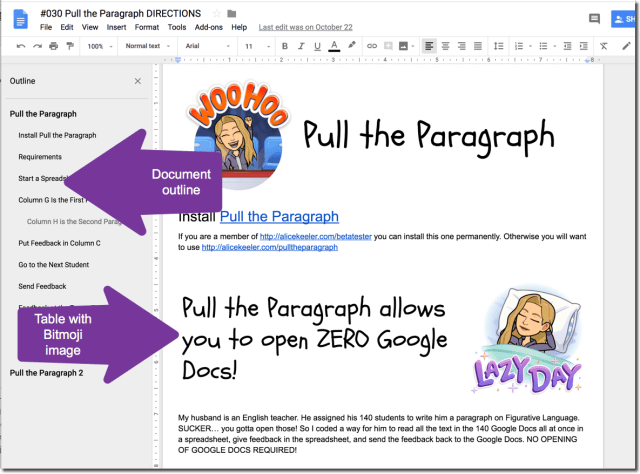This screenshot has width=640, height=474.
Task: Open the font size 11 dropdown
Action: coord(257,46)
